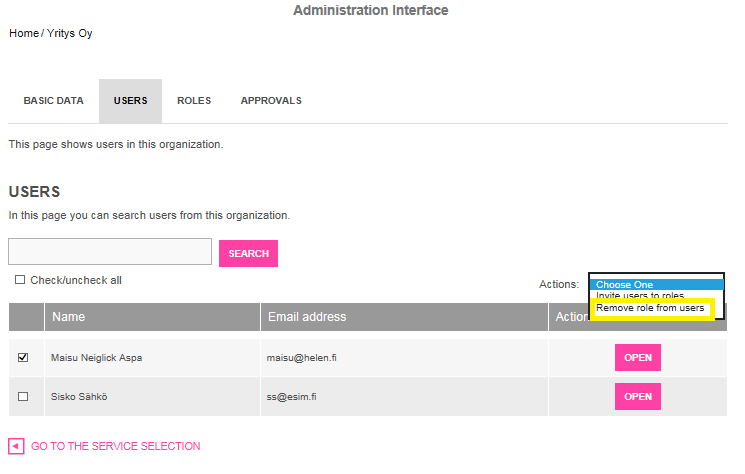Open Maisu Neiglick Aspa's user record

pyautogui.click(x=637, y=357)
